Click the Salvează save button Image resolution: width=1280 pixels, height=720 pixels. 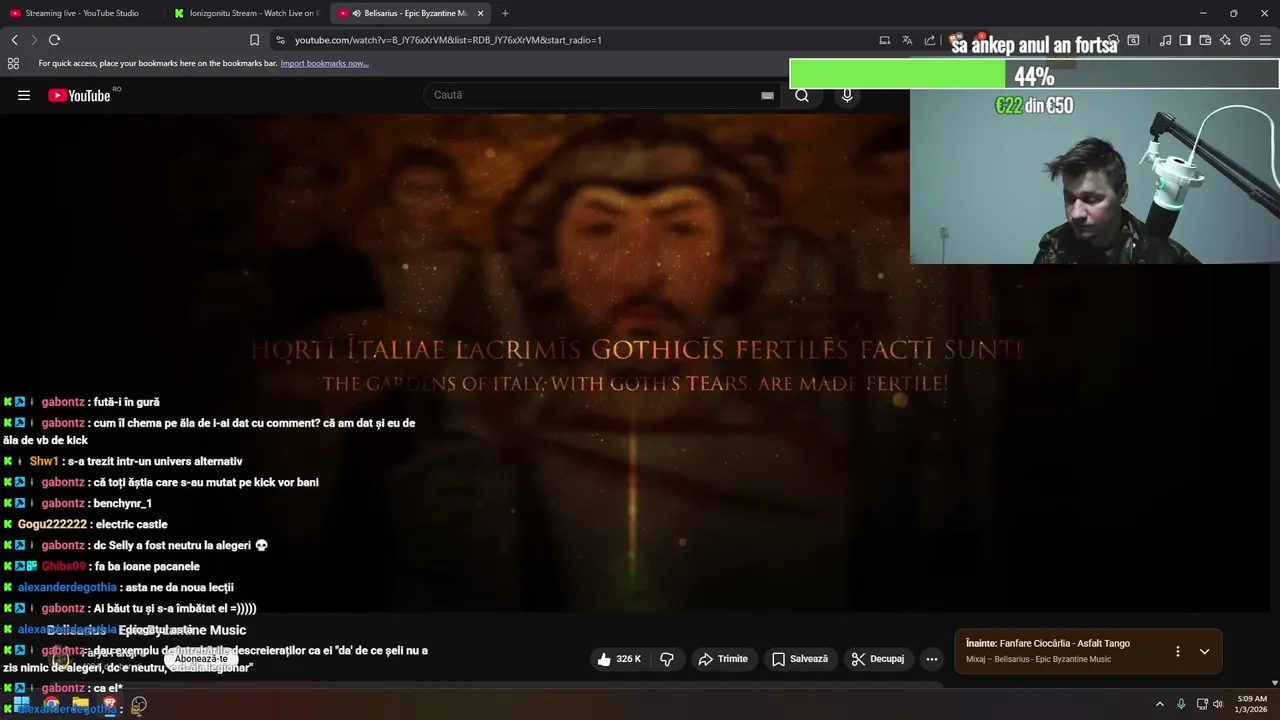[x=800, y=659]
